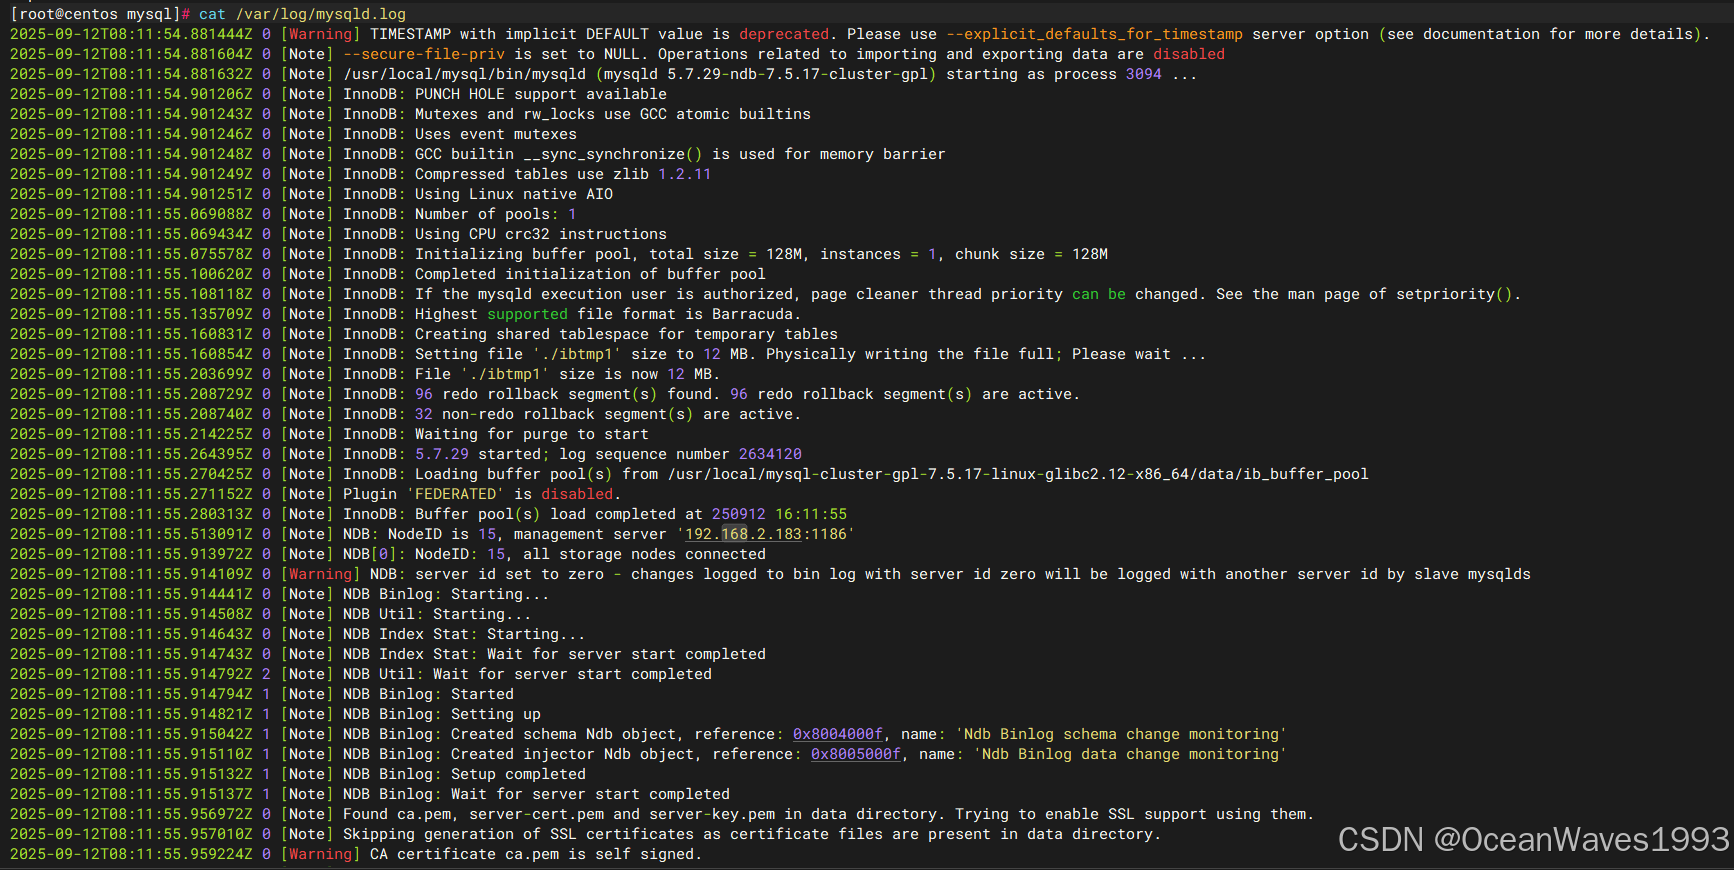Click 'NDB Binlog: Starting...' message
Image resolution: width=1734 pixels, height=870 pixels.
click(x=446, y=594)
